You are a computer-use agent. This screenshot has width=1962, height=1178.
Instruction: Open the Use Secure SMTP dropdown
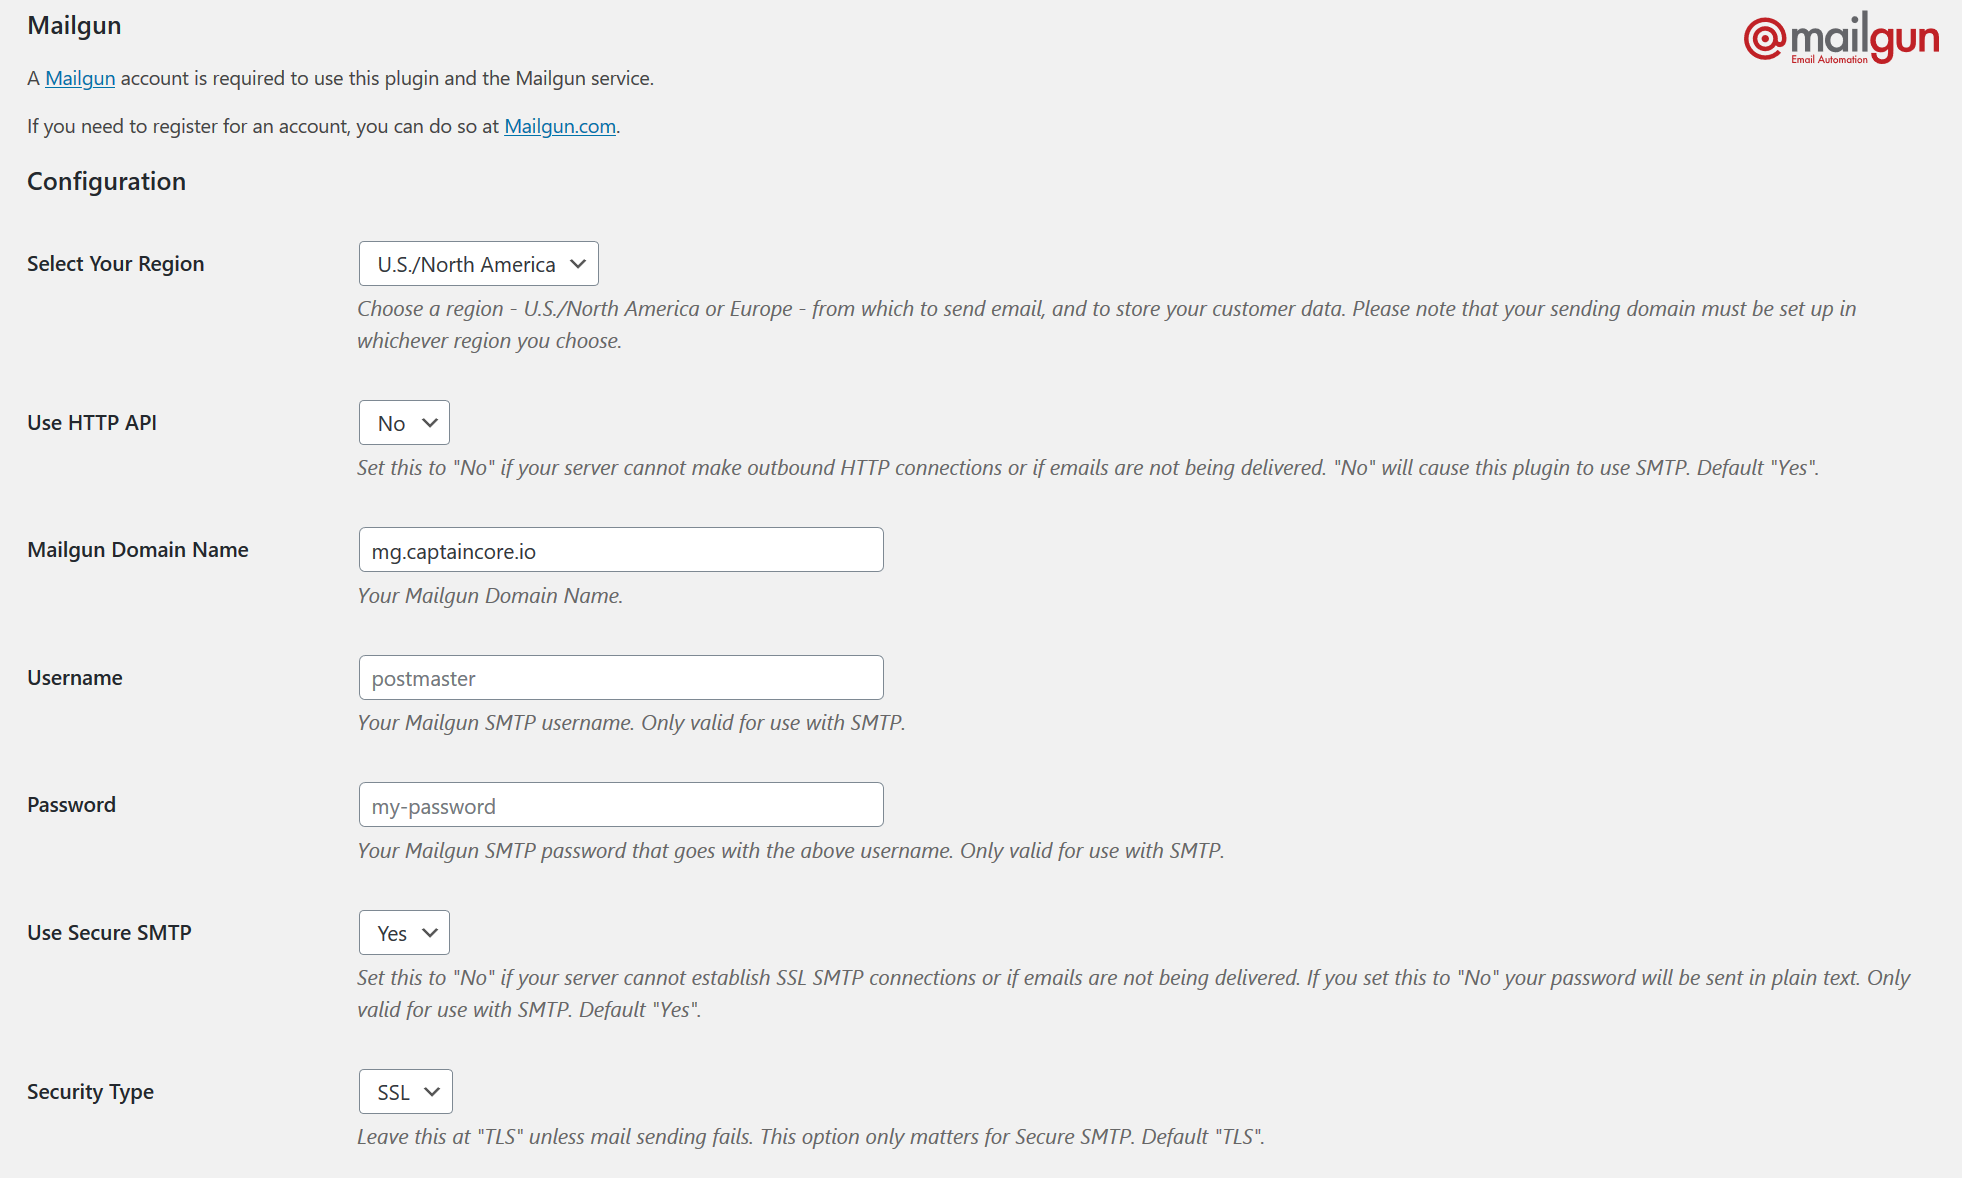[x=404, y=933]
